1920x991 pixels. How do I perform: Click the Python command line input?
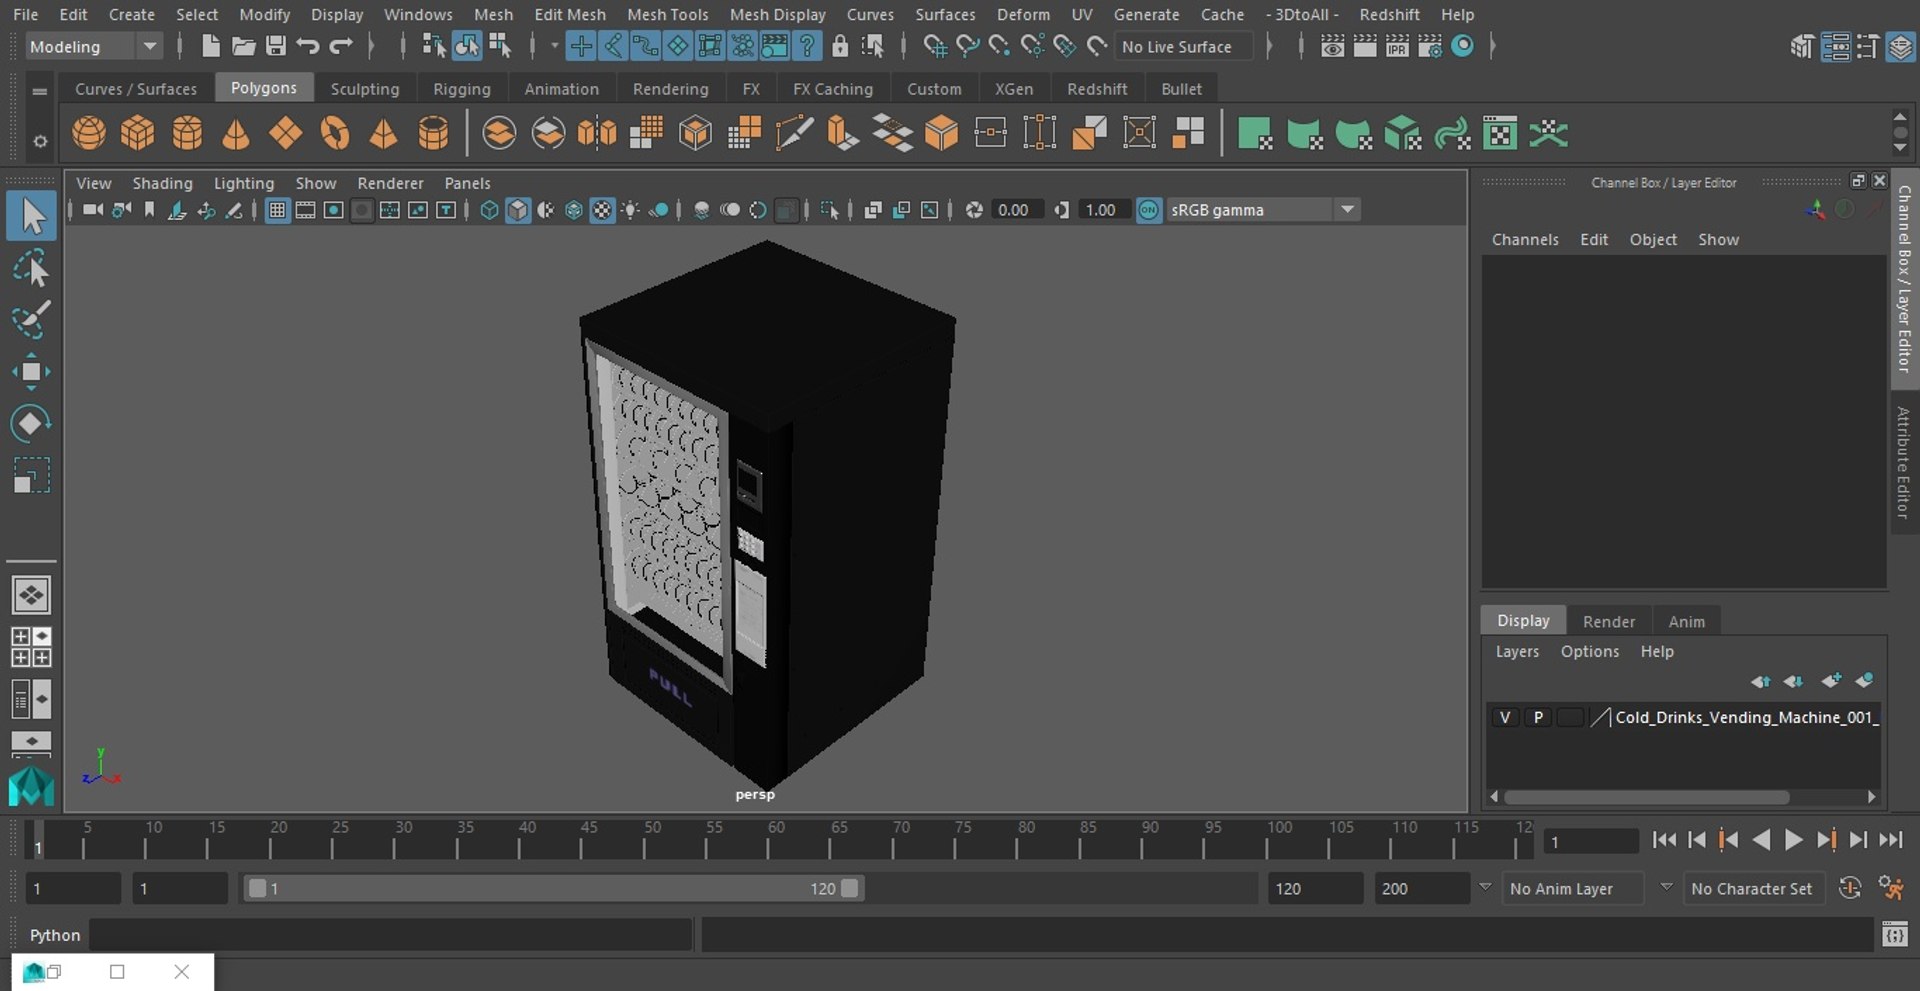pyautogui.click(x=390, y=935)
